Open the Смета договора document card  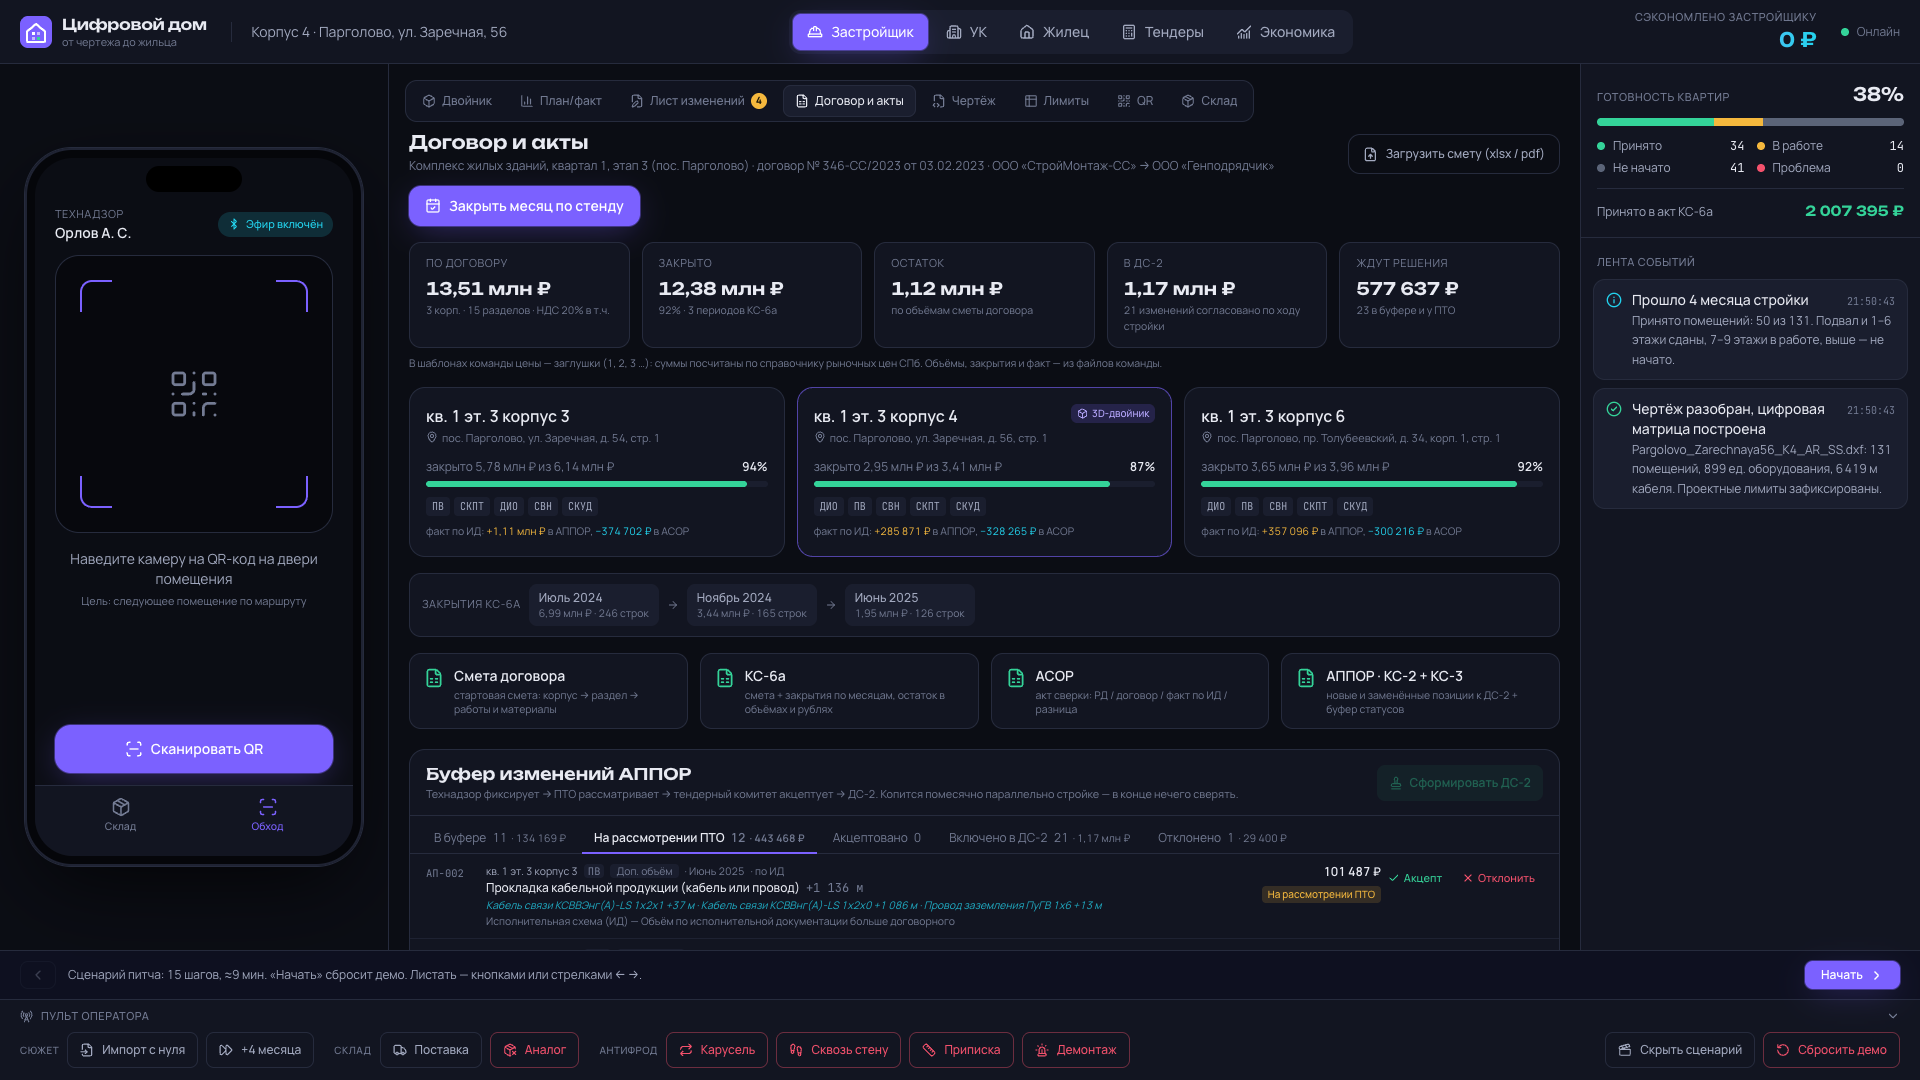coord(548,691)
